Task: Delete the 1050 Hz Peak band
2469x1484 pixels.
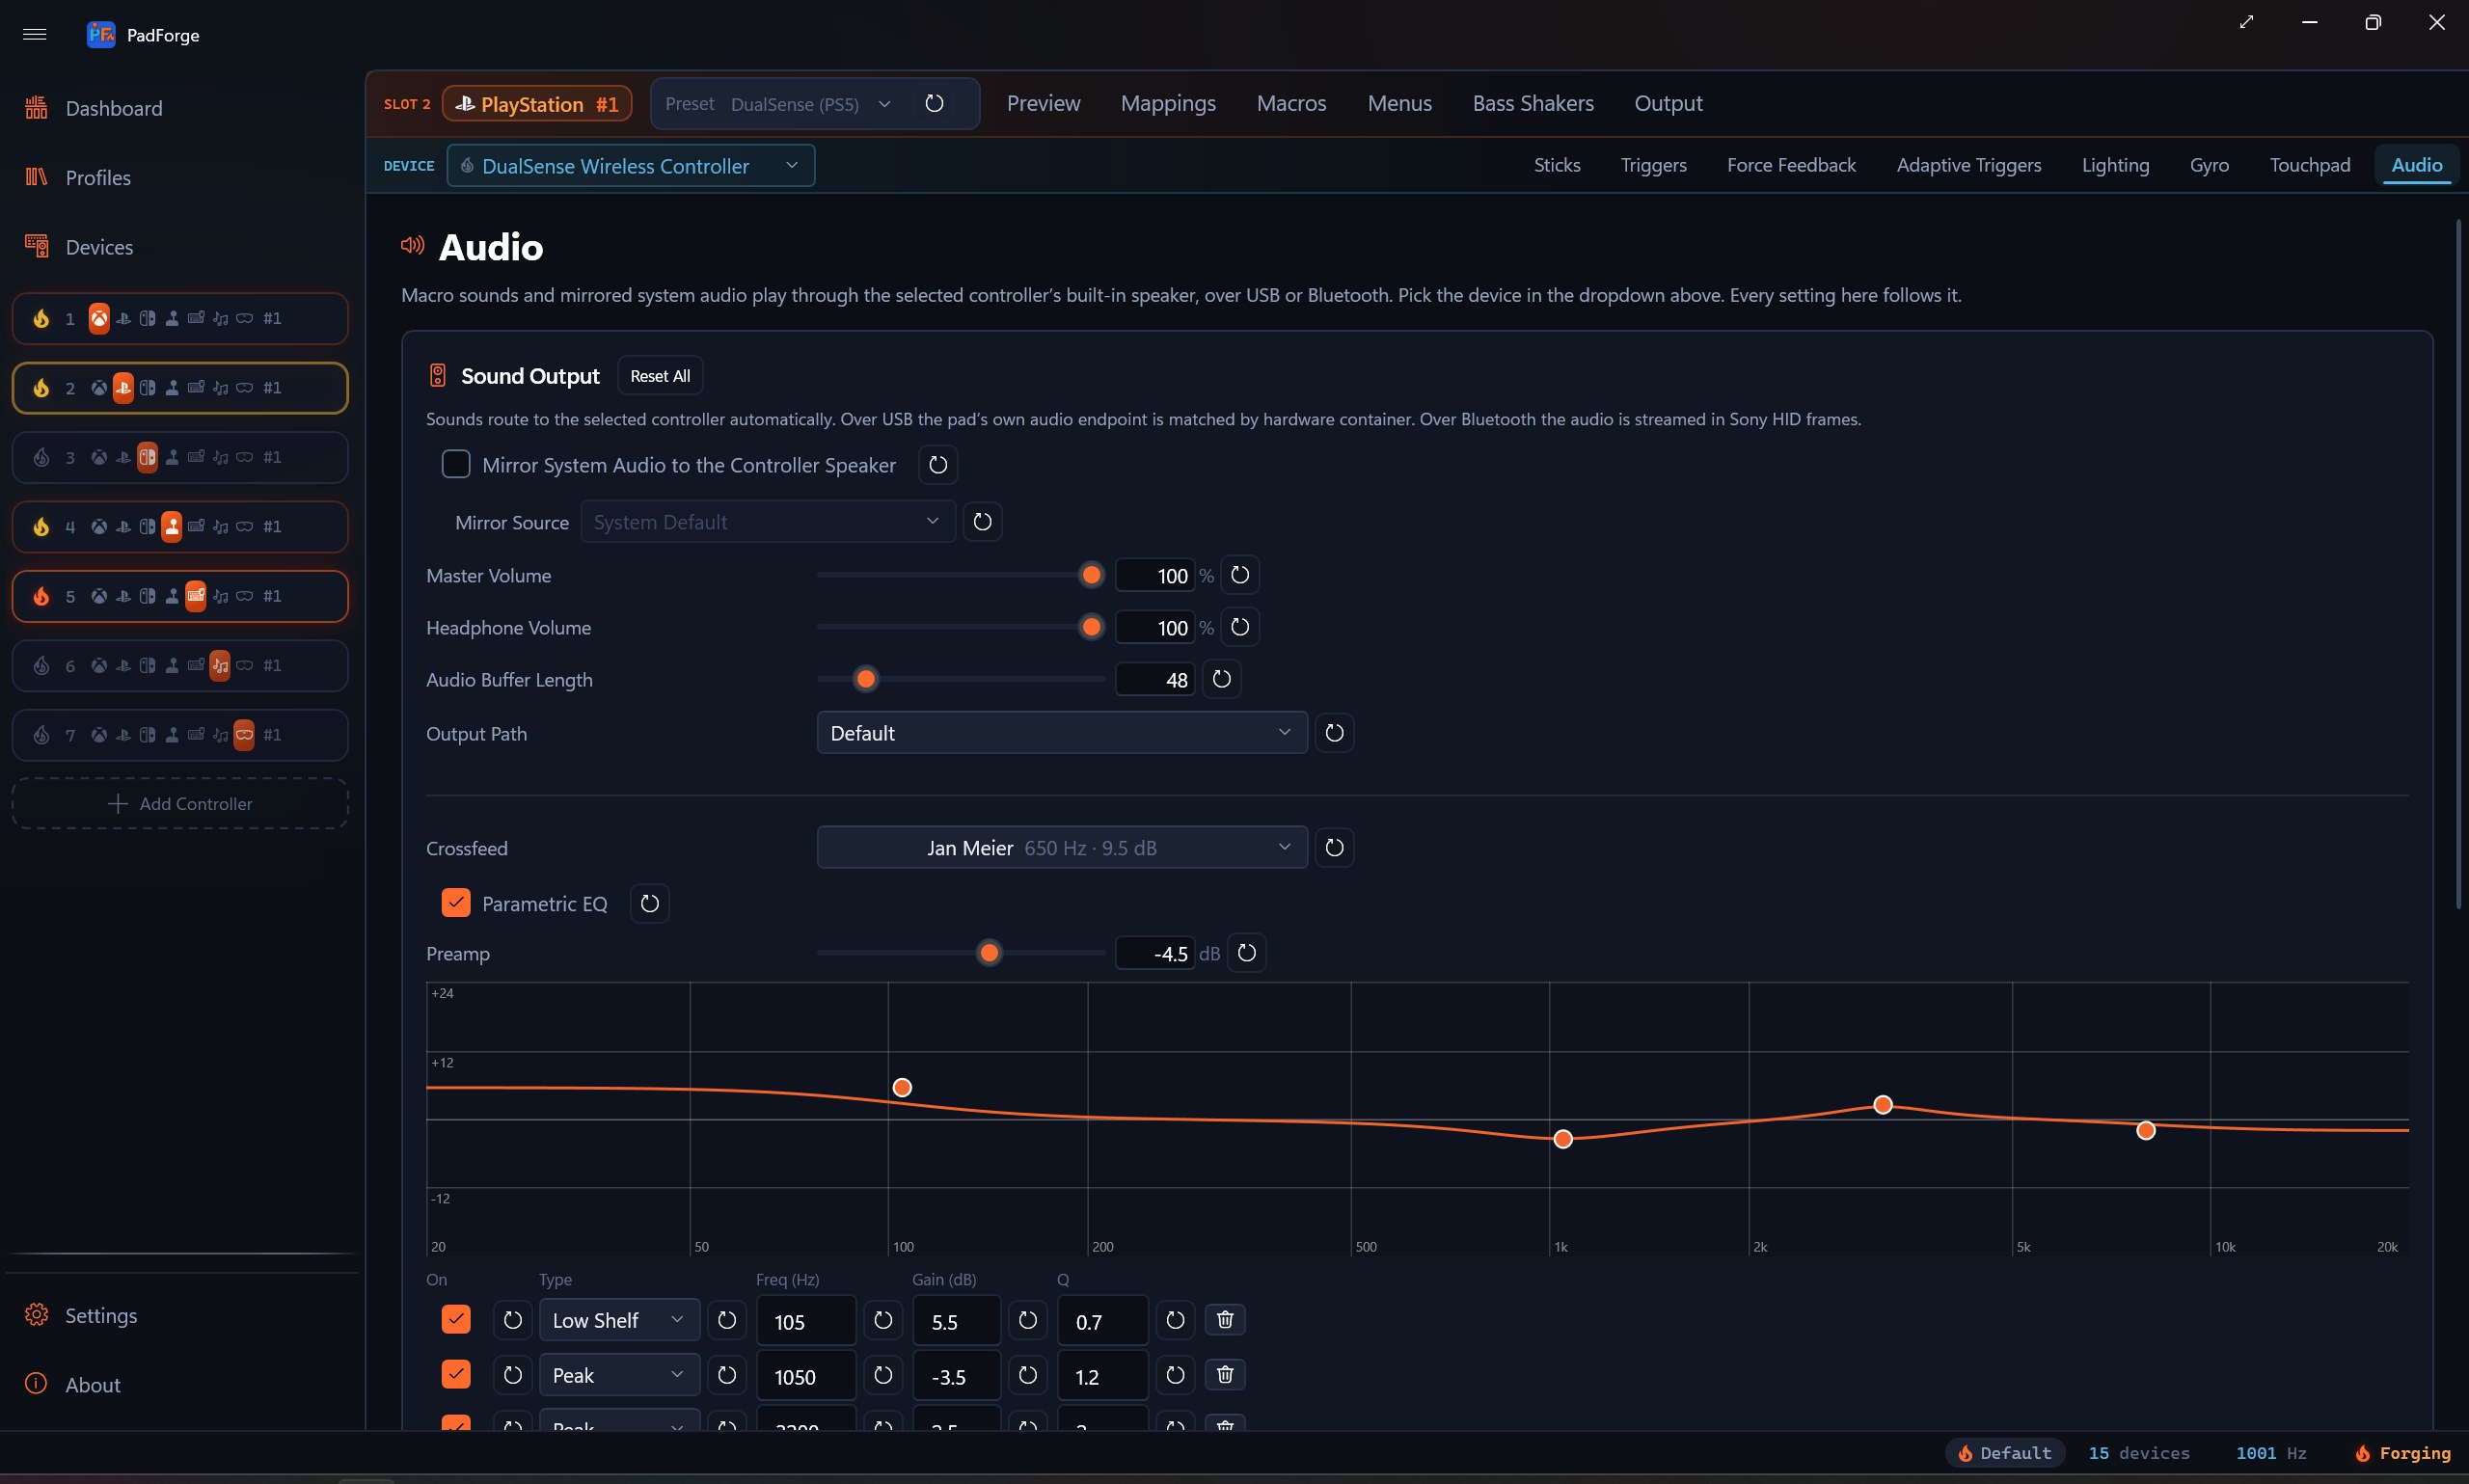Action: [x=1225, y=1375]
